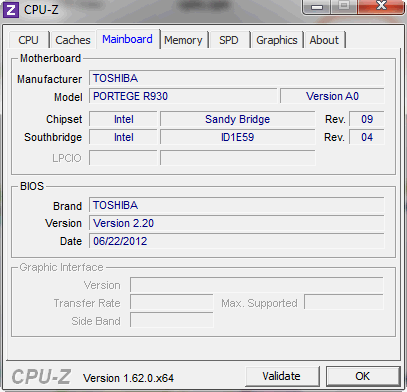Select the Manufacturer field showing TOSHIBA
Viewport: 407px width, 392px height.
(x=237, y=78)
